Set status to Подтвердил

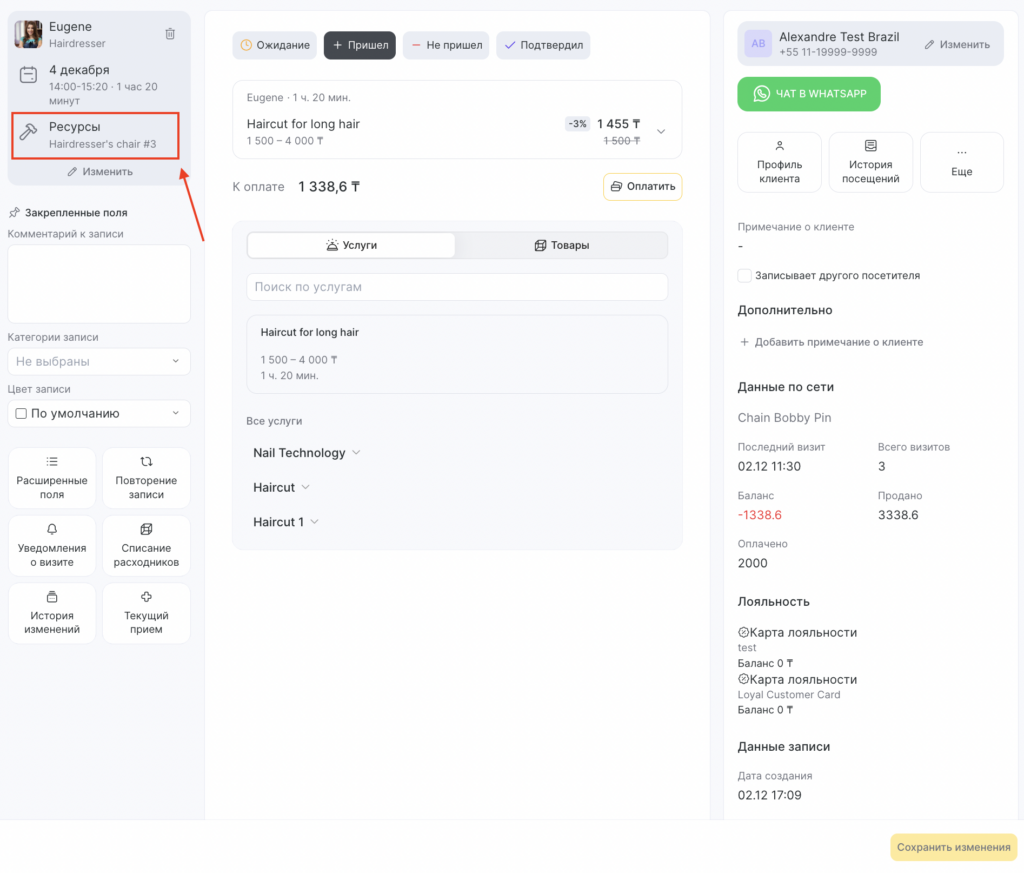point(543,45)
